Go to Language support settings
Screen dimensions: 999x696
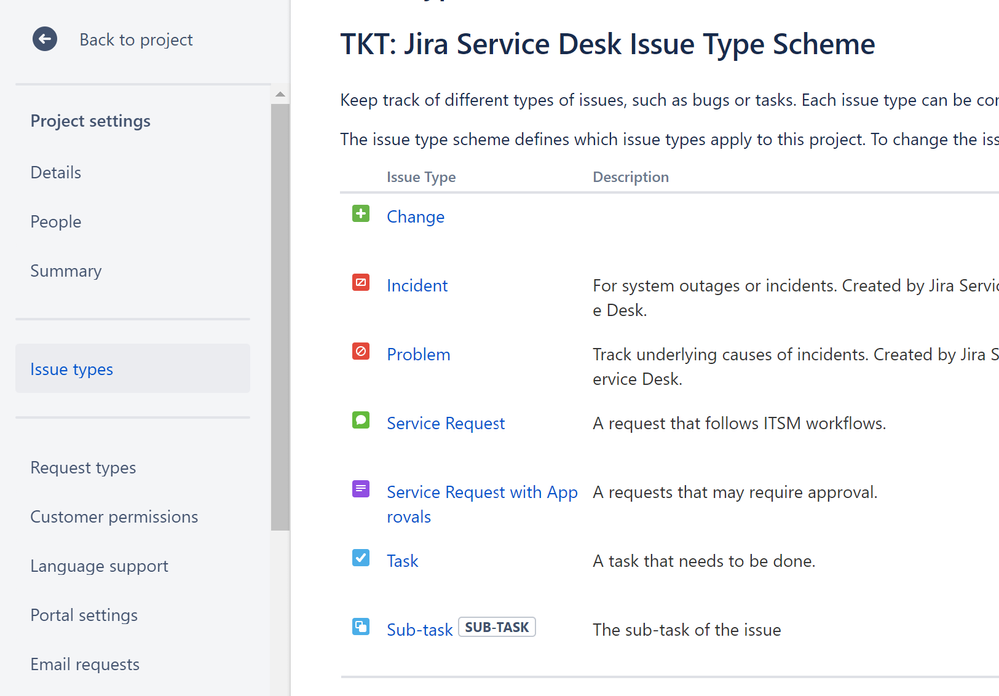[x=99, y=566]
